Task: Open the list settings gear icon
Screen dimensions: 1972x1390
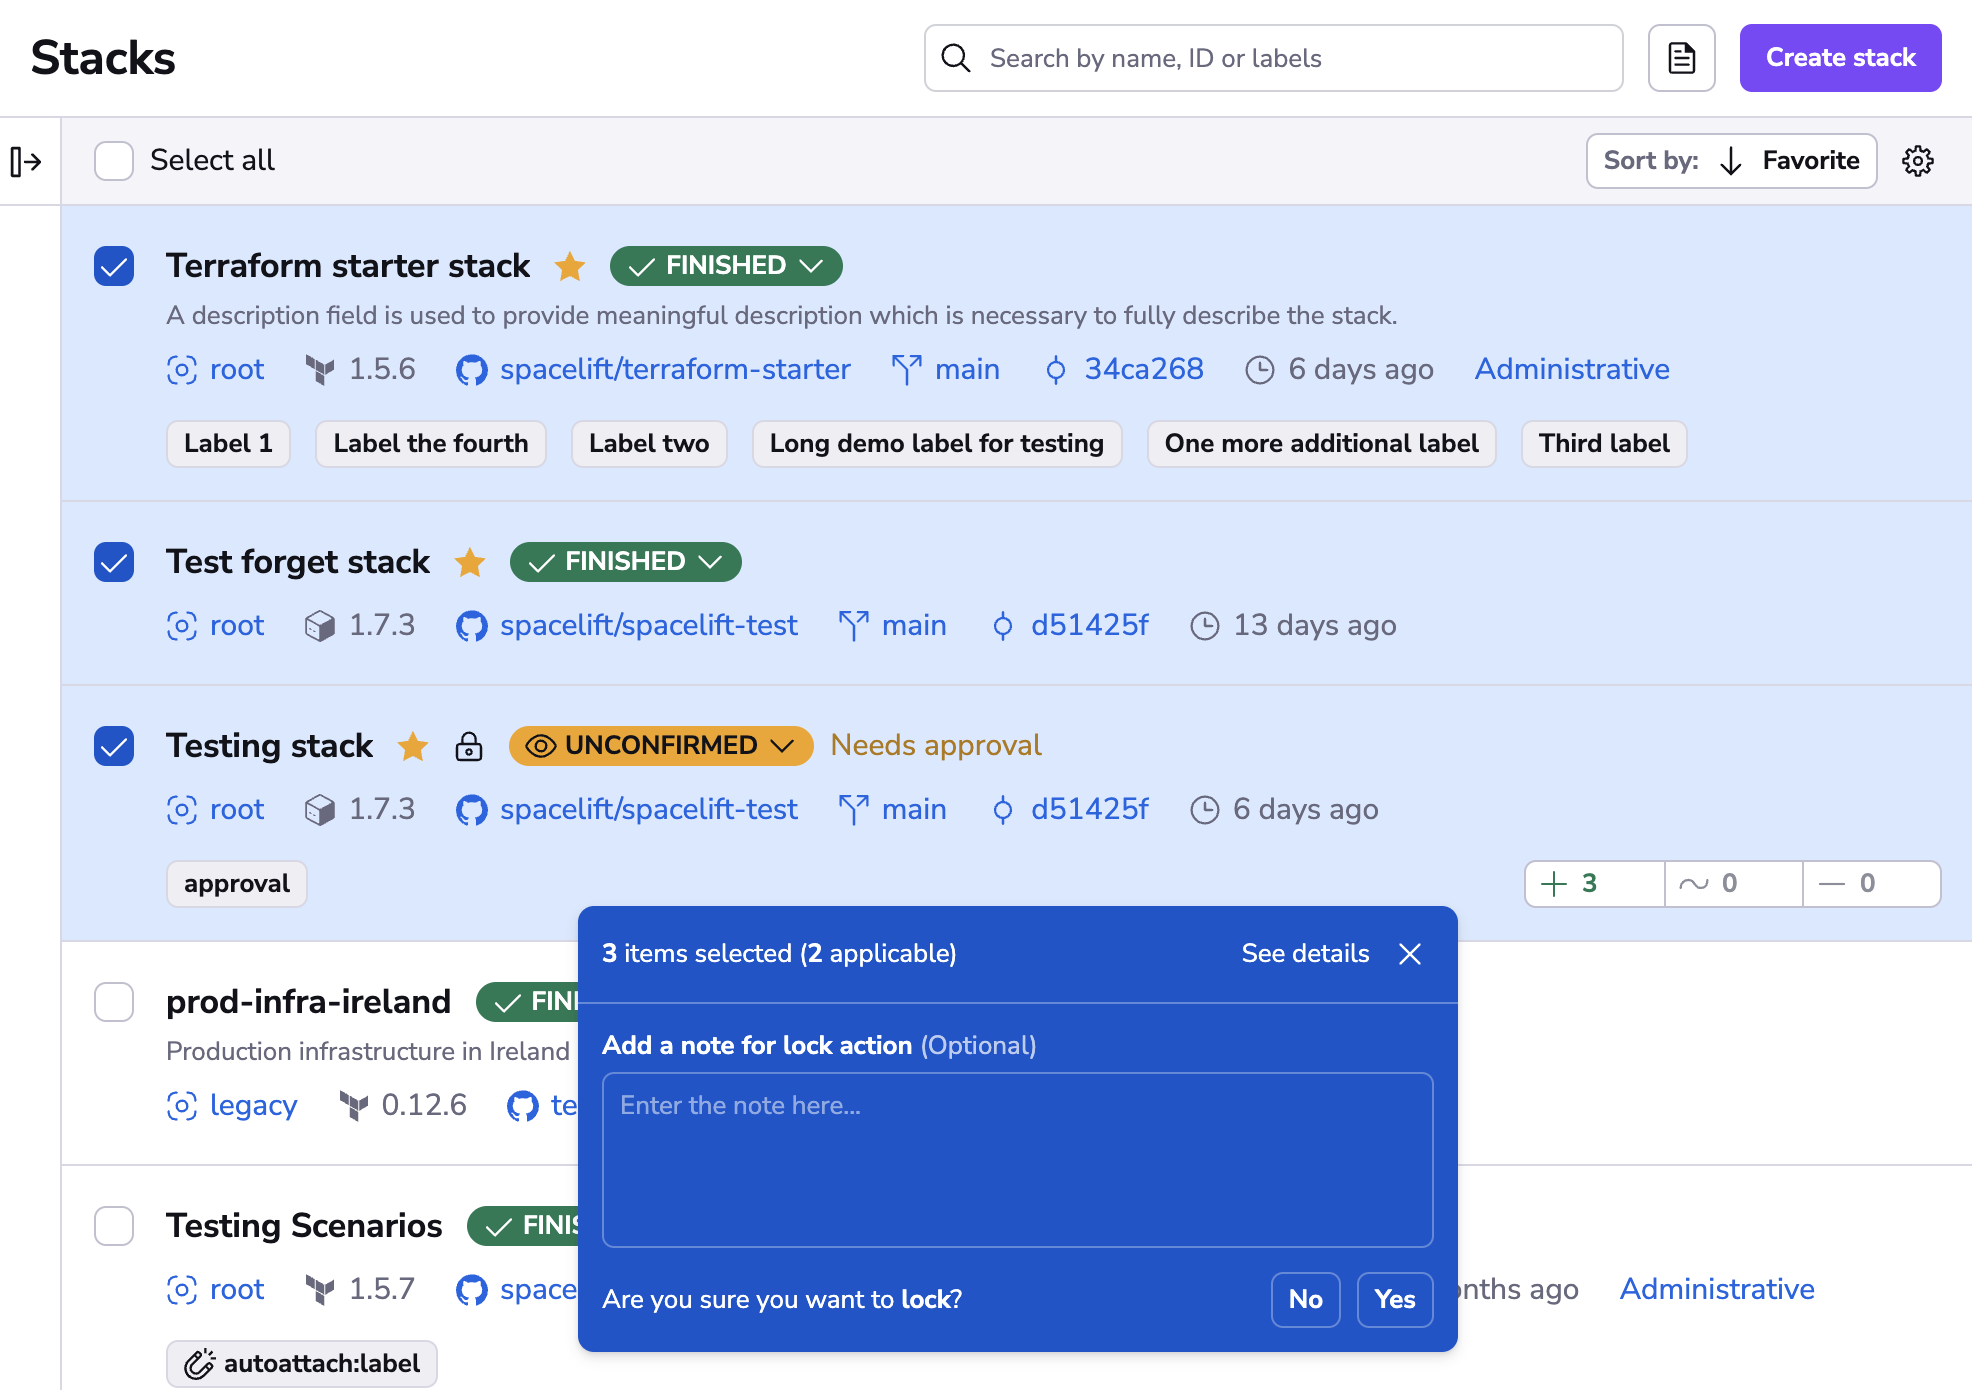Action: 1917,161
